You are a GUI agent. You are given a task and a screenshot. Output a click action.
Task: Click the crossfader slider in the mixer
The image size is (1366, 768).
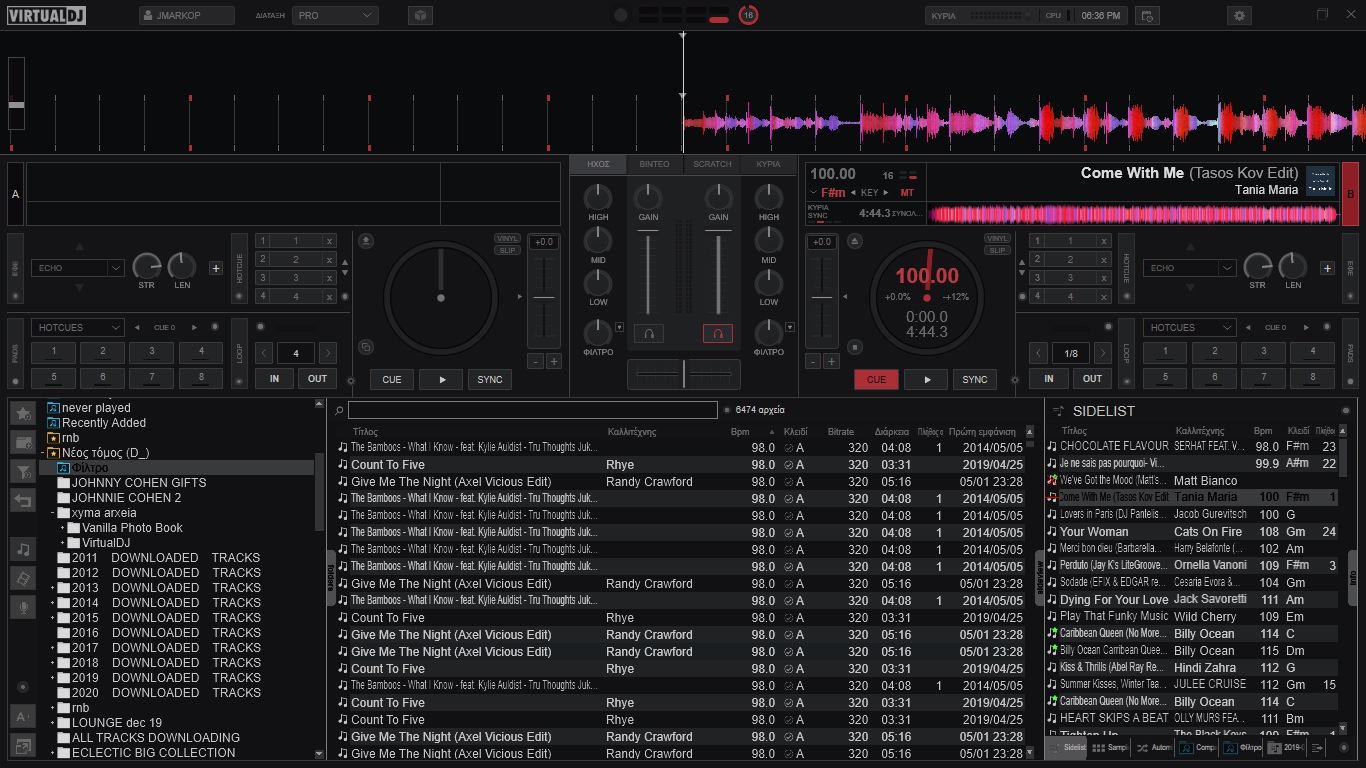coord(684,373)
